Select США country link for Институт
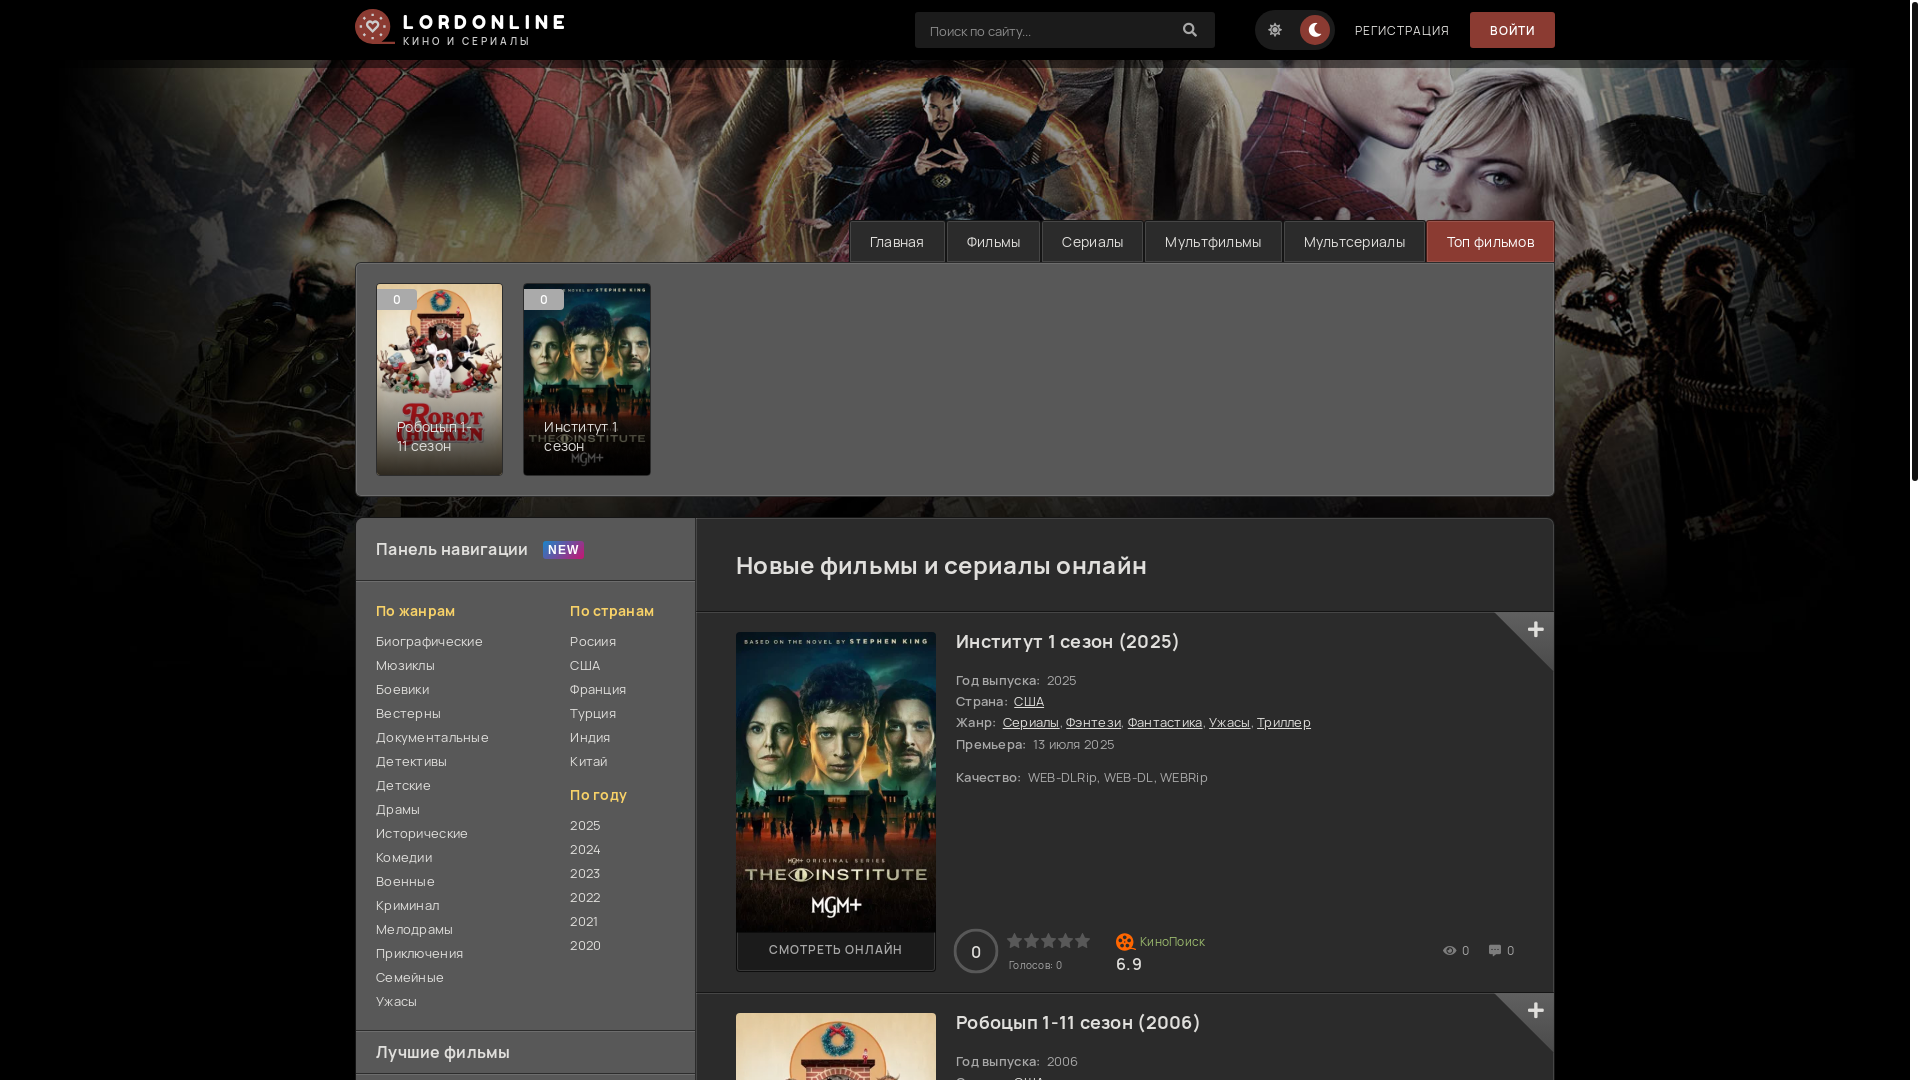 click(1029, 701)
